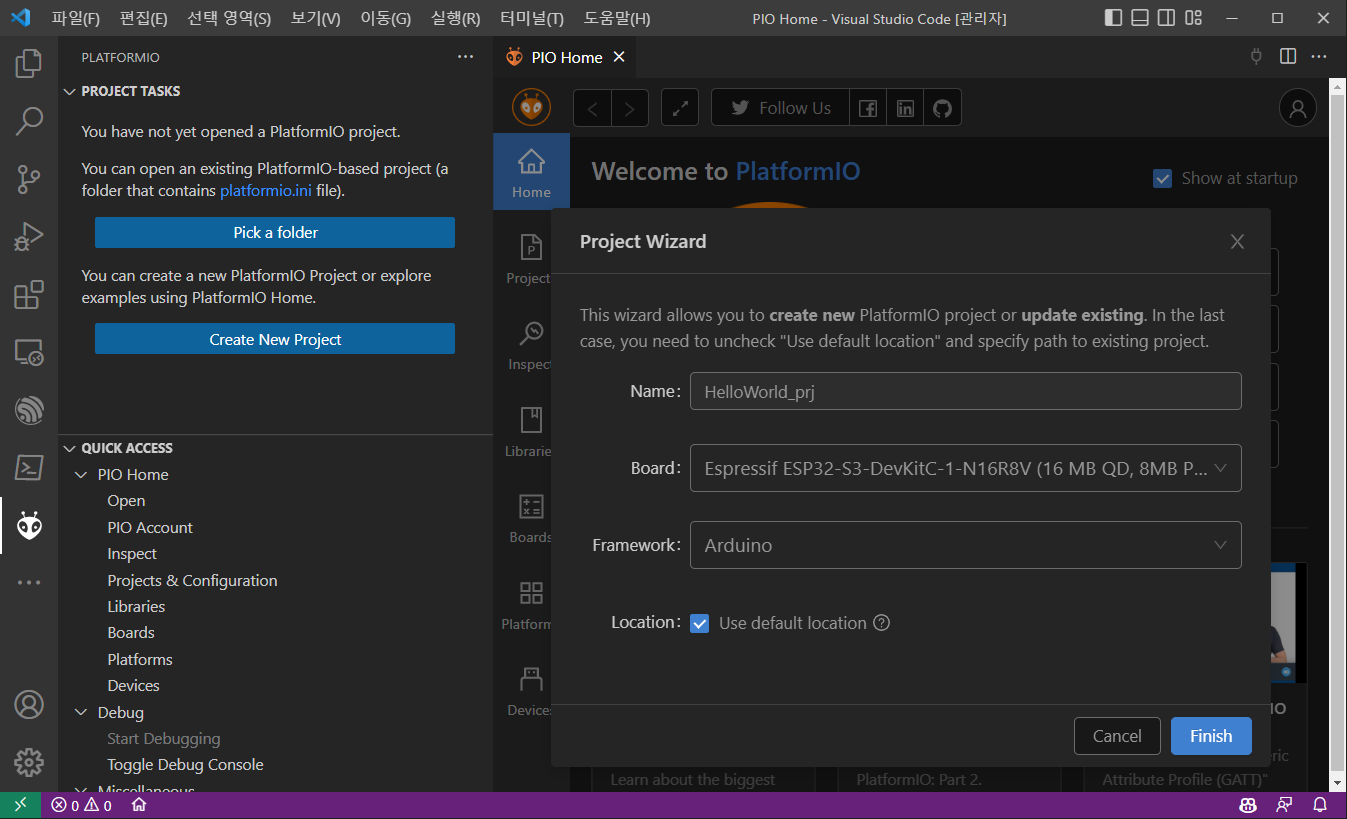Open editor more actions ellipsis

[x=1319, y=57]
